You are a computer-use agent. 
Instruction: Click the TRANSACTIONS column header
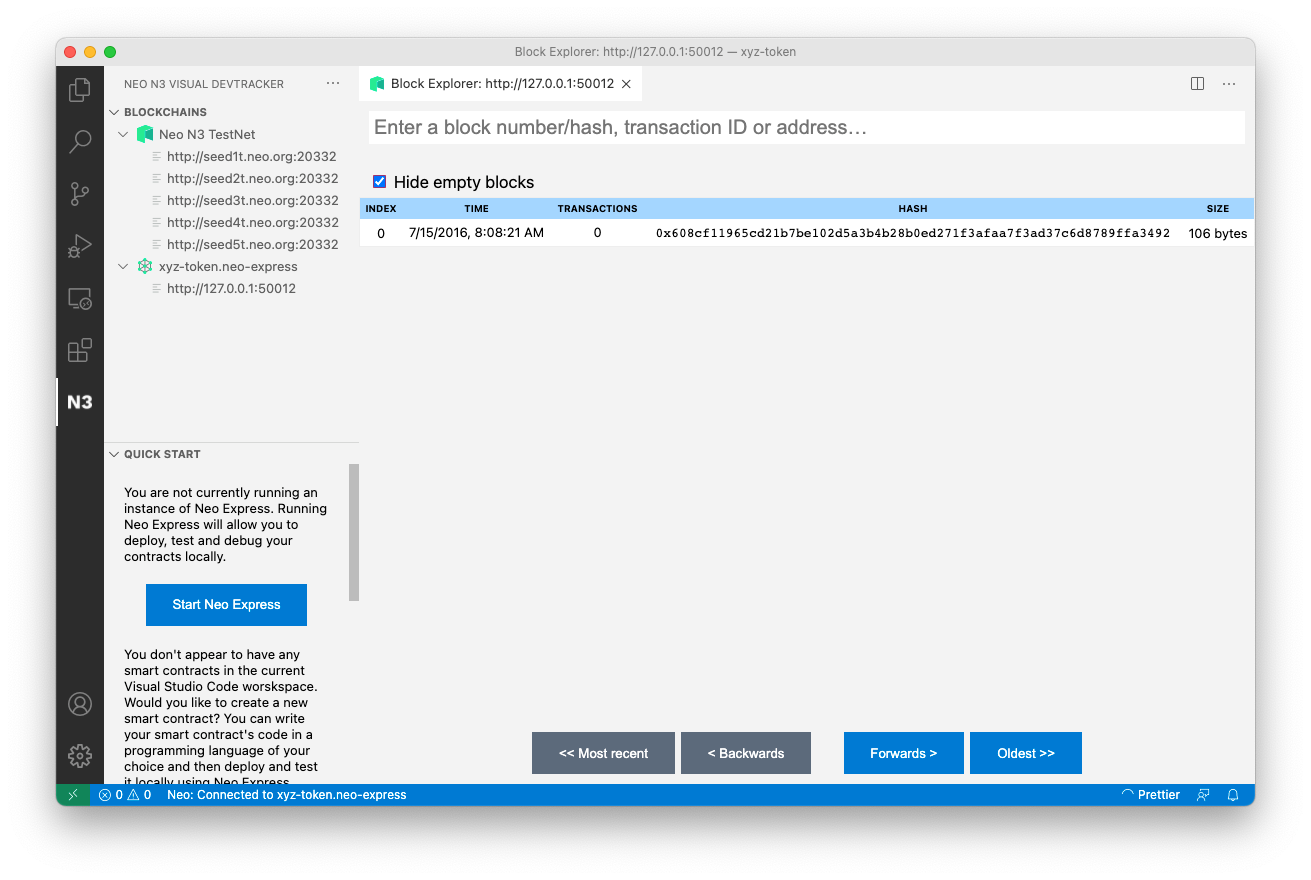[597, 209]
